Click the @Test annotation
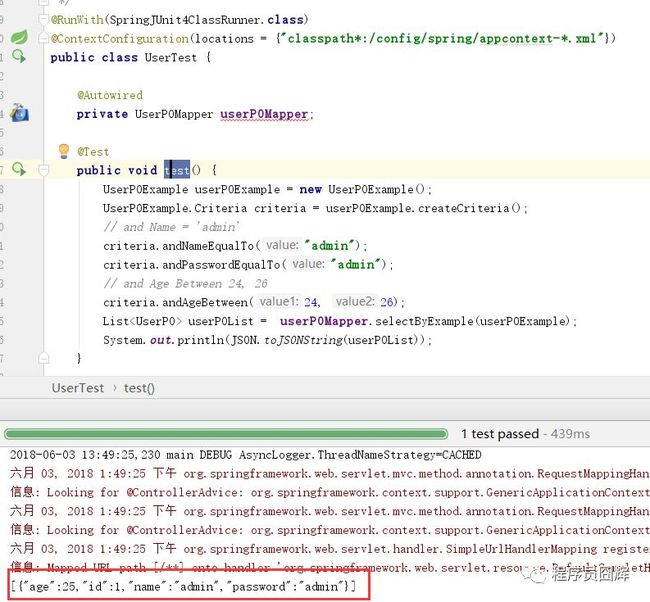This screenshot has width=650, height=602. 93,152
